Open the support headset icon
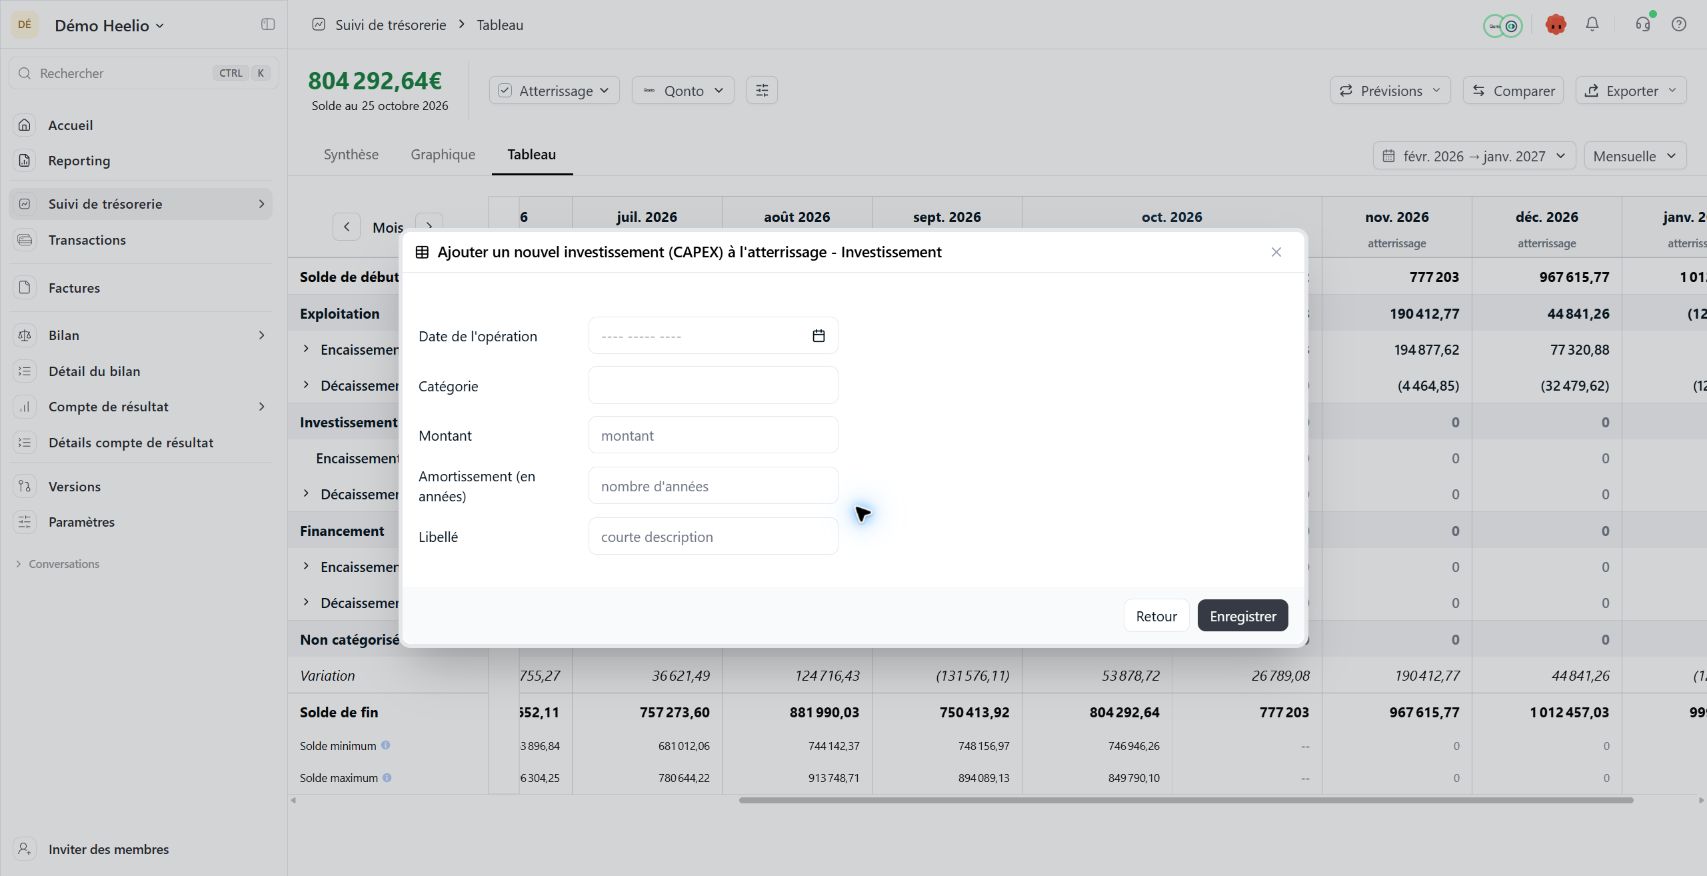This screenshot has height=876, width=1707. pos(1643,25)
